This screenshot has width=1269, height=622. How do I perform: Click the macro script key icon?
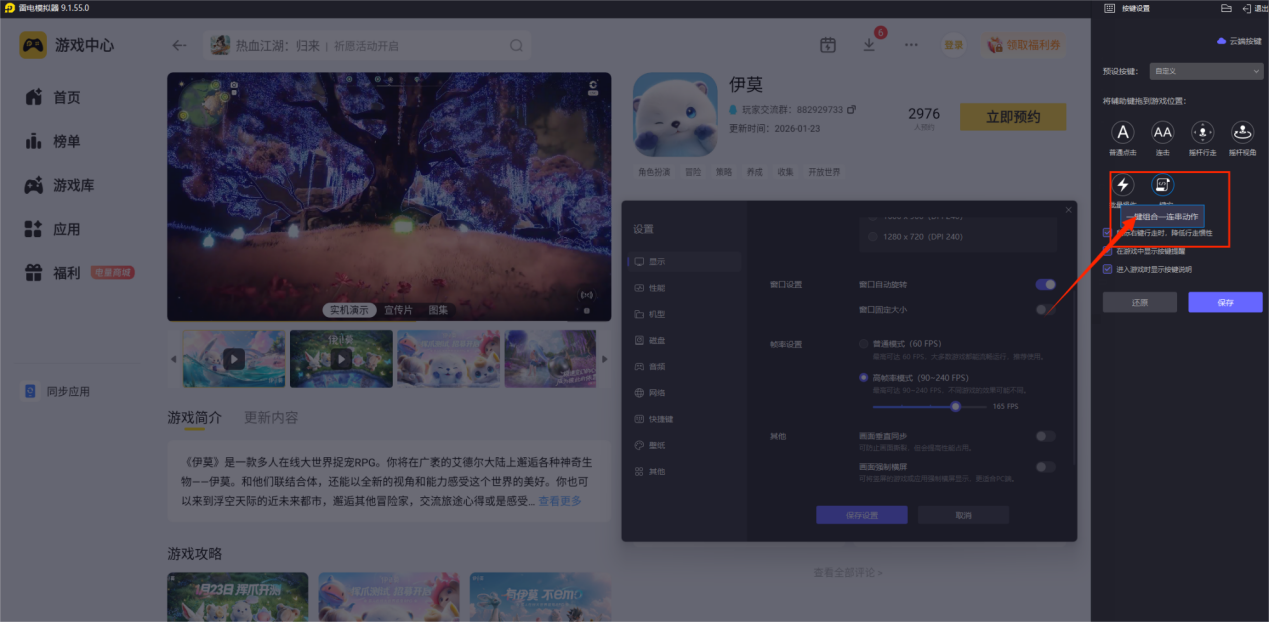(1162, 185)
